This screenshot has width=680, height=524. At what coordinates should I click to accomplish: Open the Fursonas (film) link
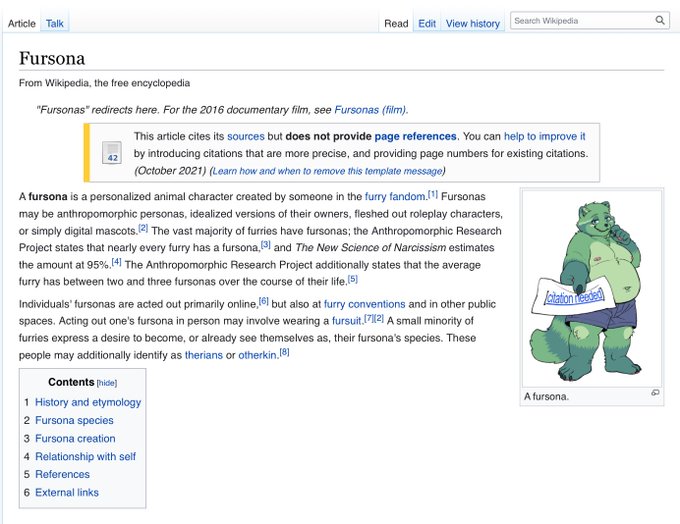pos(370,110)
